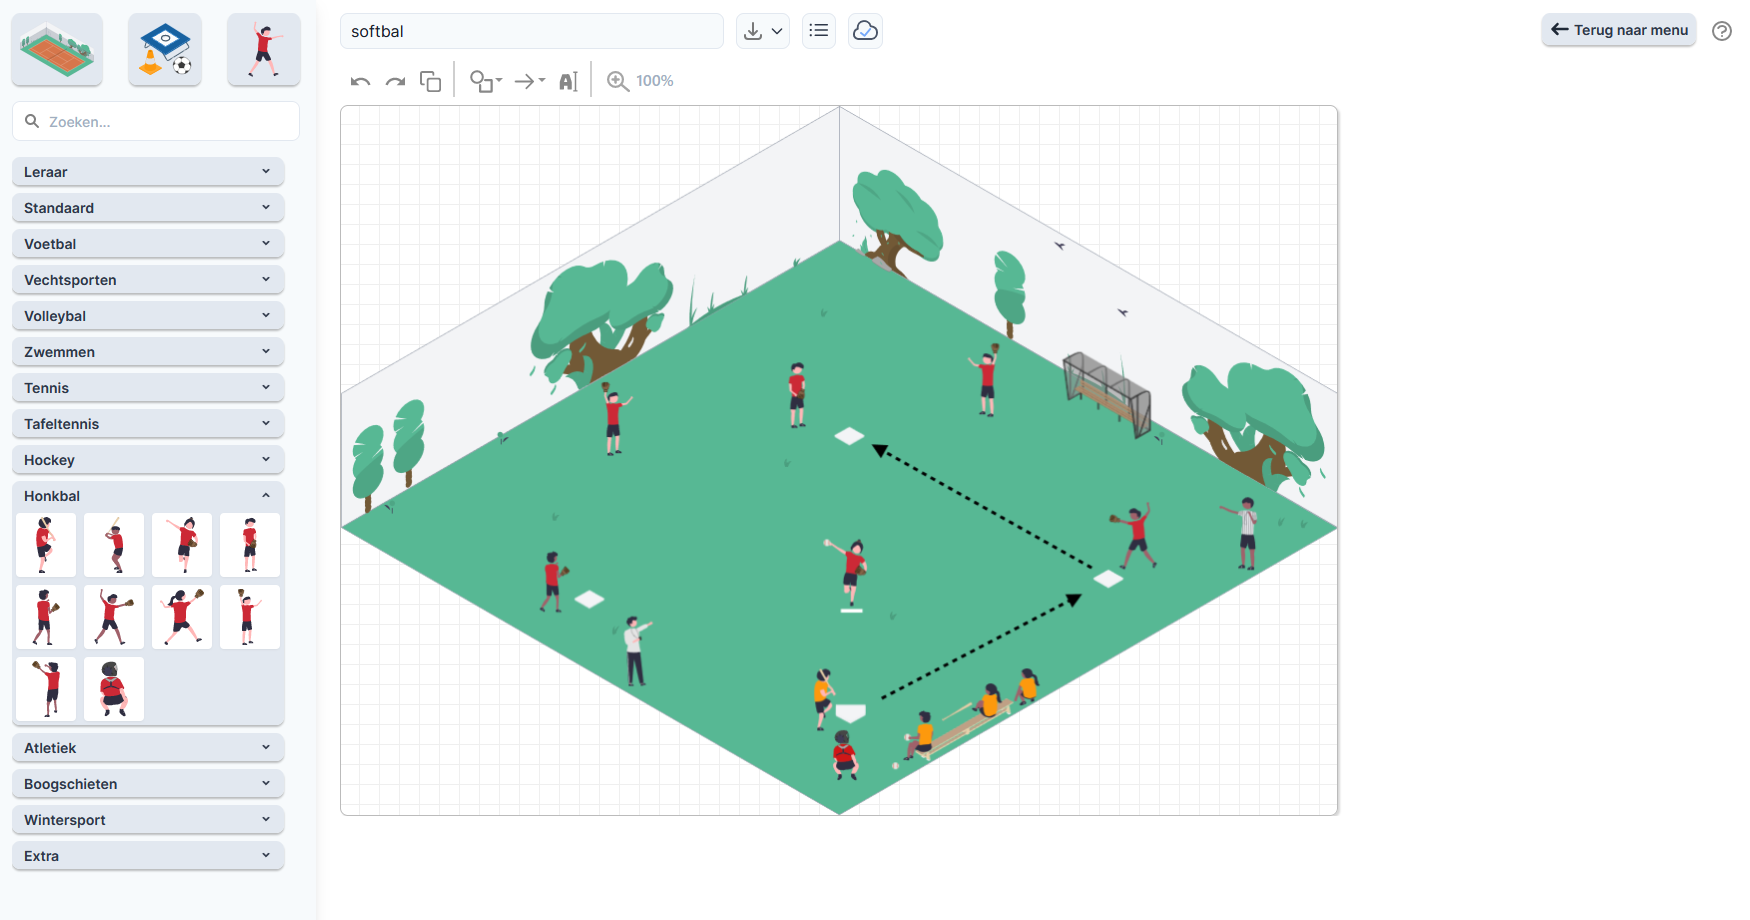
Task: Expand the Atletiek category
Action: pos(148,748)
